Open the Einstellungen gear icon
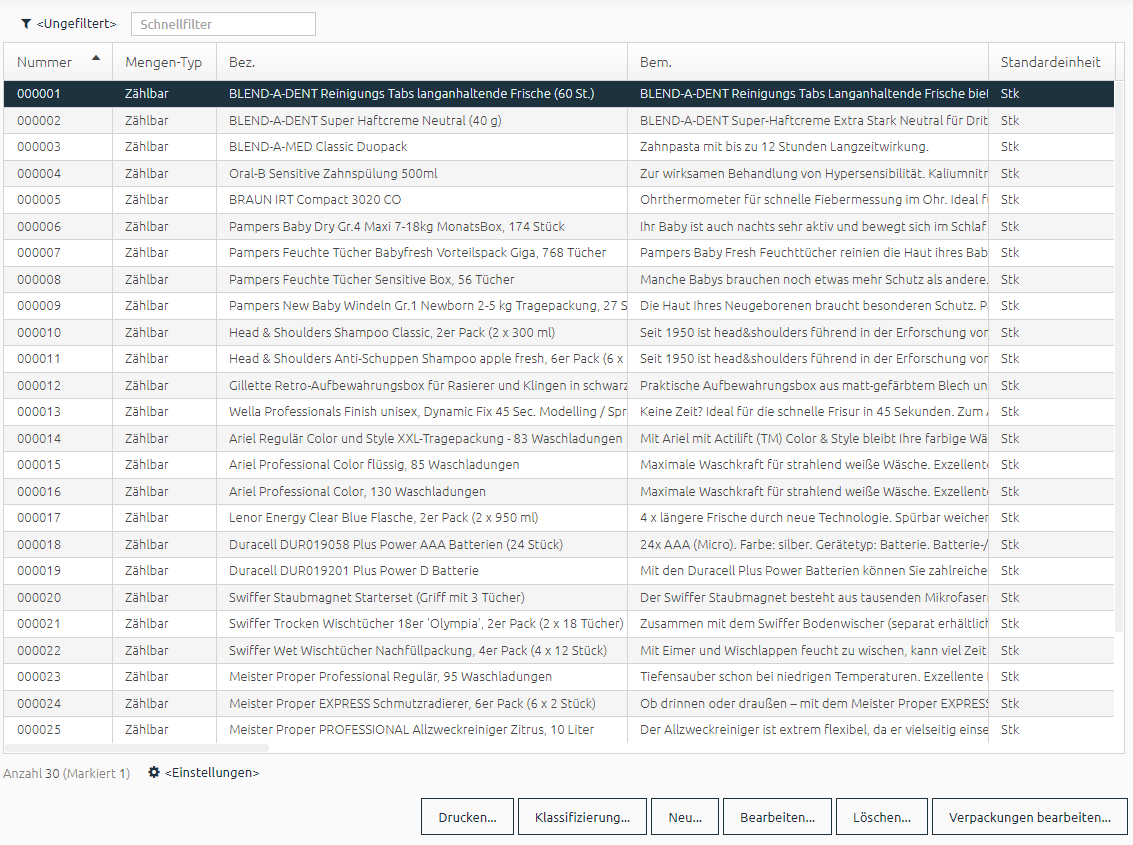The height and width of the screenshot is (845, 1133). click(x=154, y=772)
